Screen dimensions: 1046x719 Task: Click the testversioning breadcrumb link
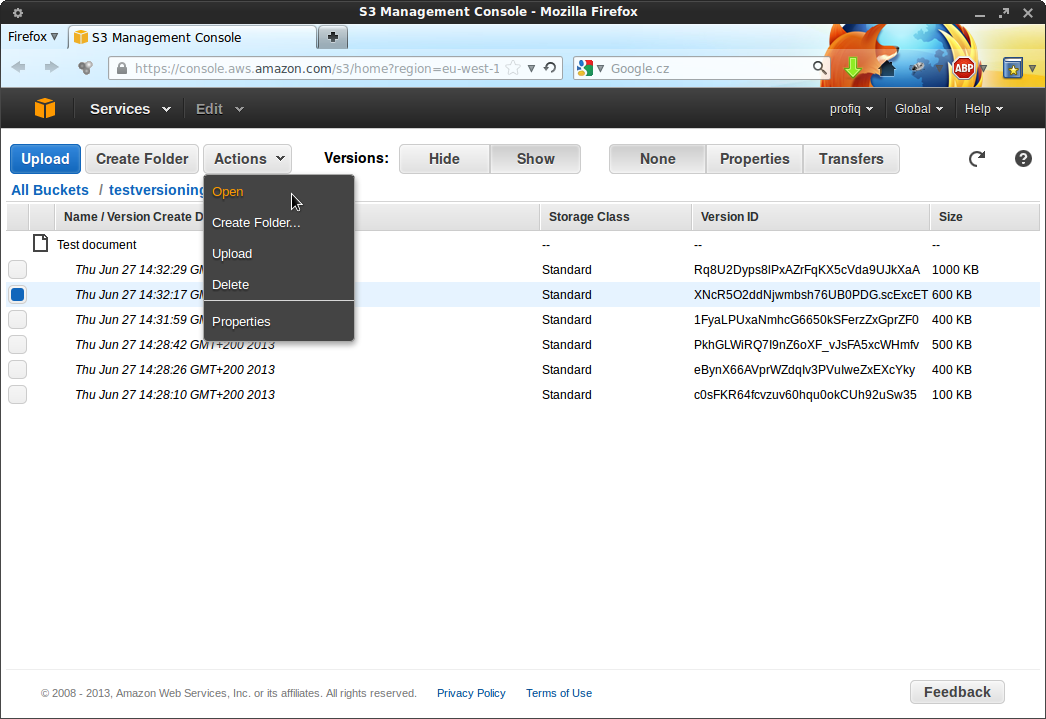click(157, 190)
